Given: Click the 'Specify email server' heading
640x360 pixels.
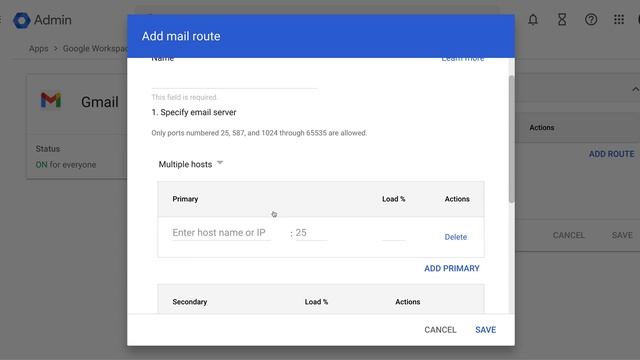Looking at the screenshot, I should click(x=194, y=112).
